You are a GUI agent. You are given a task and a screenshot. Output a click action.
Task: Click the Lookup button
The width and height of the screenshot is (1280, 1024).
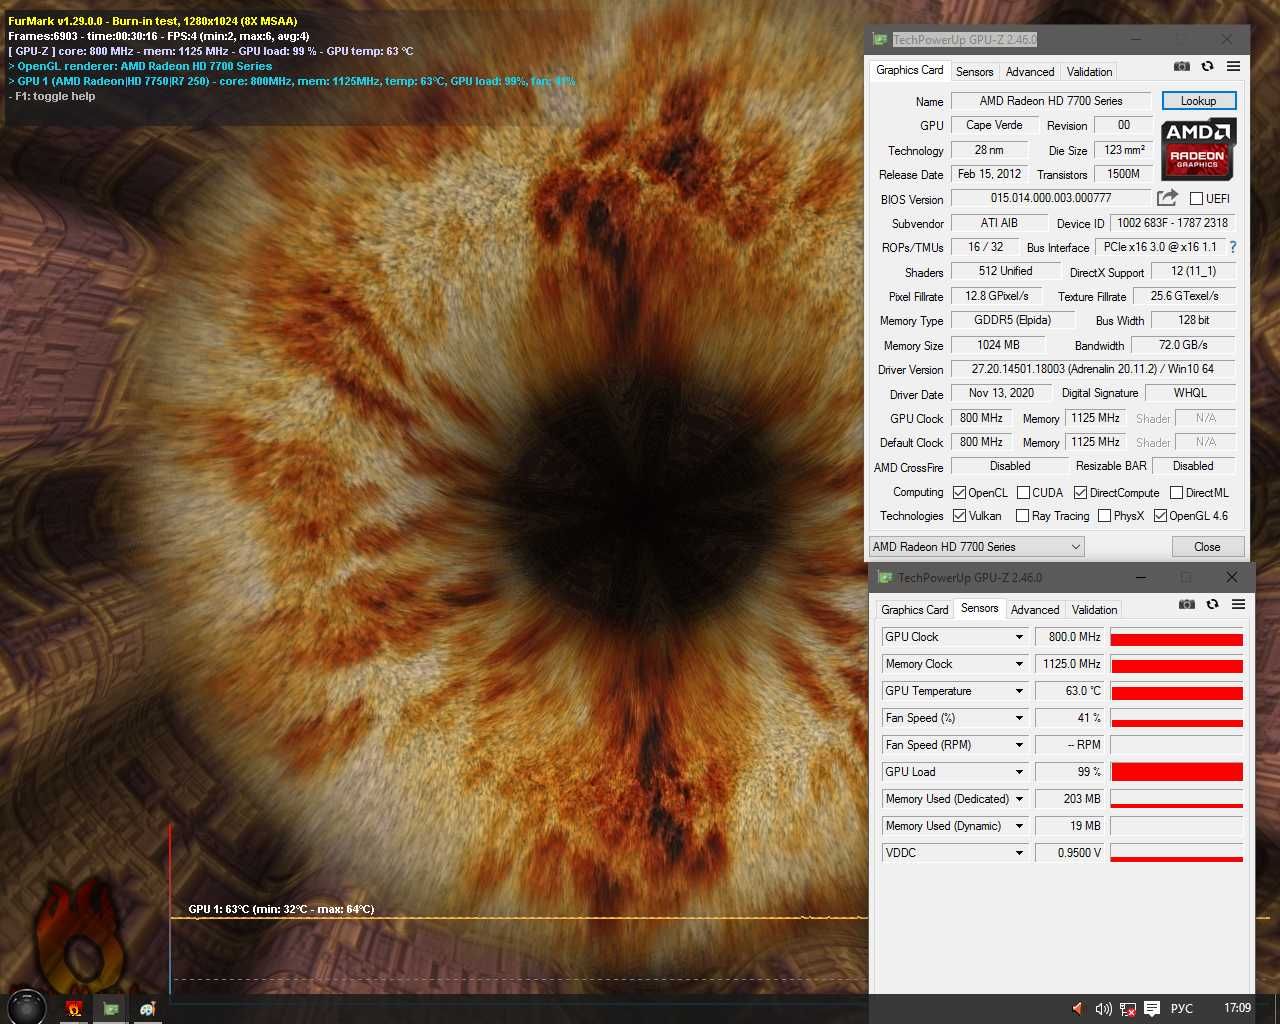1199,101
